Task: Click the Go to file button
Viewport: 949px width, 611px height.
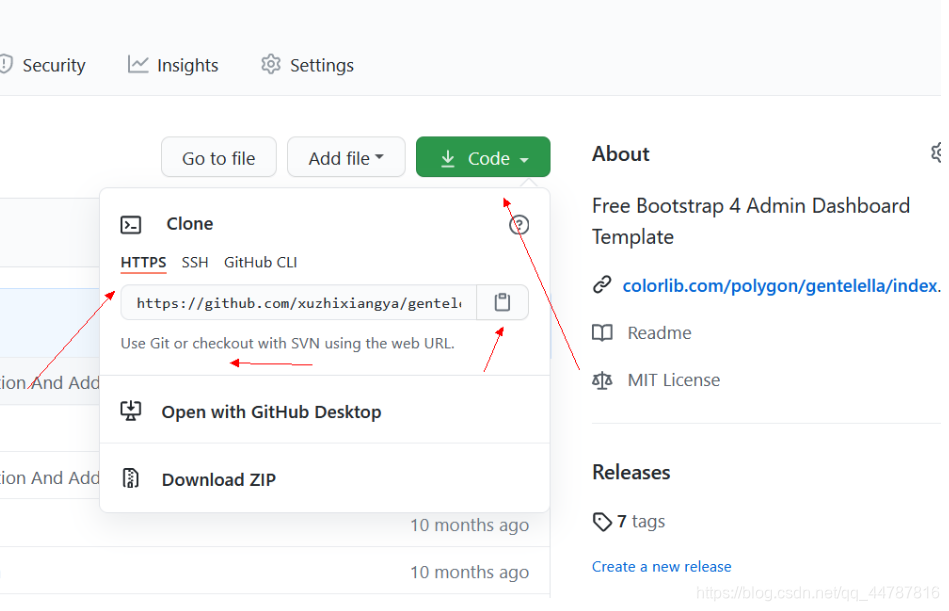Action: click(218, 157)
